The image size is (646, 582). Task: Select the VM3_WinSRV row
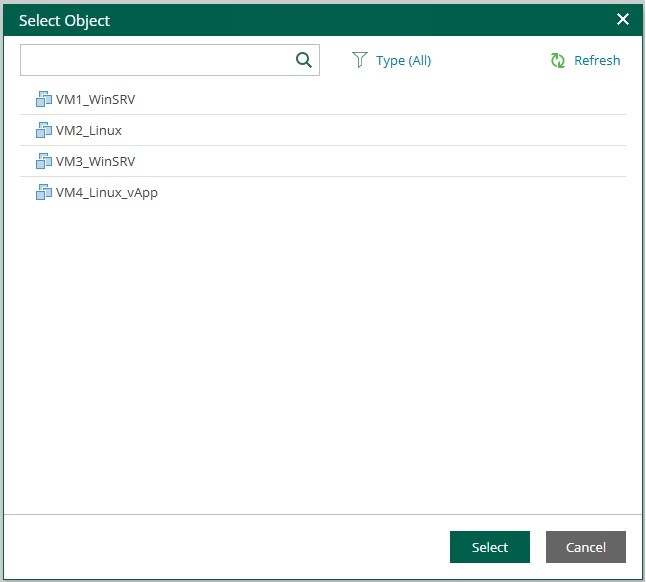click(x=323, y=161)
